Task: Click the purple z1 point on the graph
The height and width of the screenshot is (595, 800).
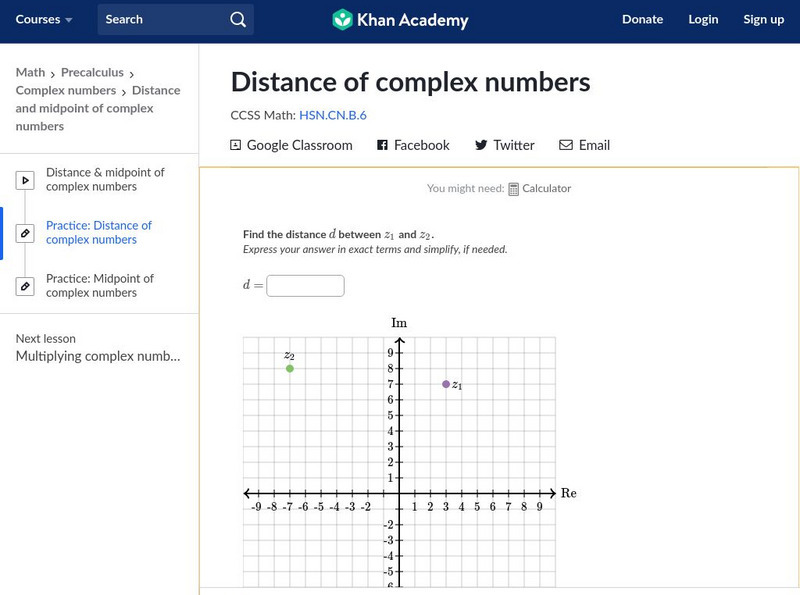Action: click(x=445, y=383)
